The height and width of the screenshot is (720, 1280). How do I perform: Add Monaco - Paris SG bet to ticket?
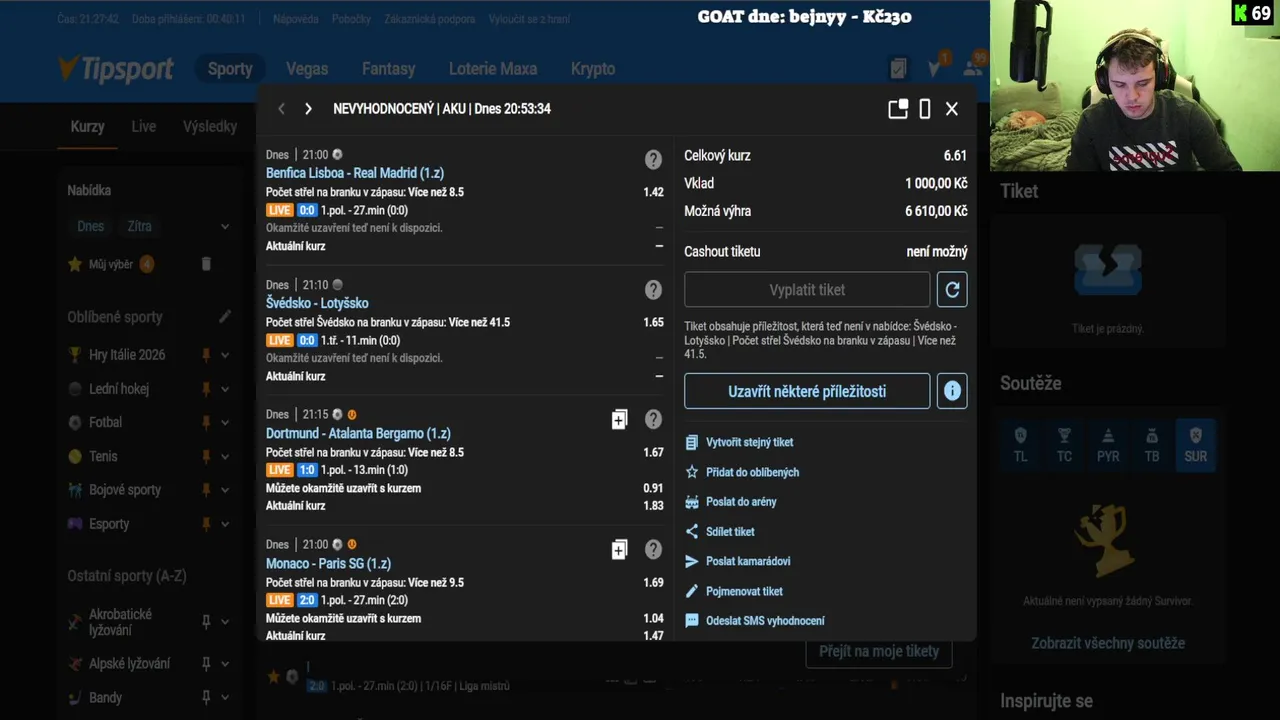619,550
